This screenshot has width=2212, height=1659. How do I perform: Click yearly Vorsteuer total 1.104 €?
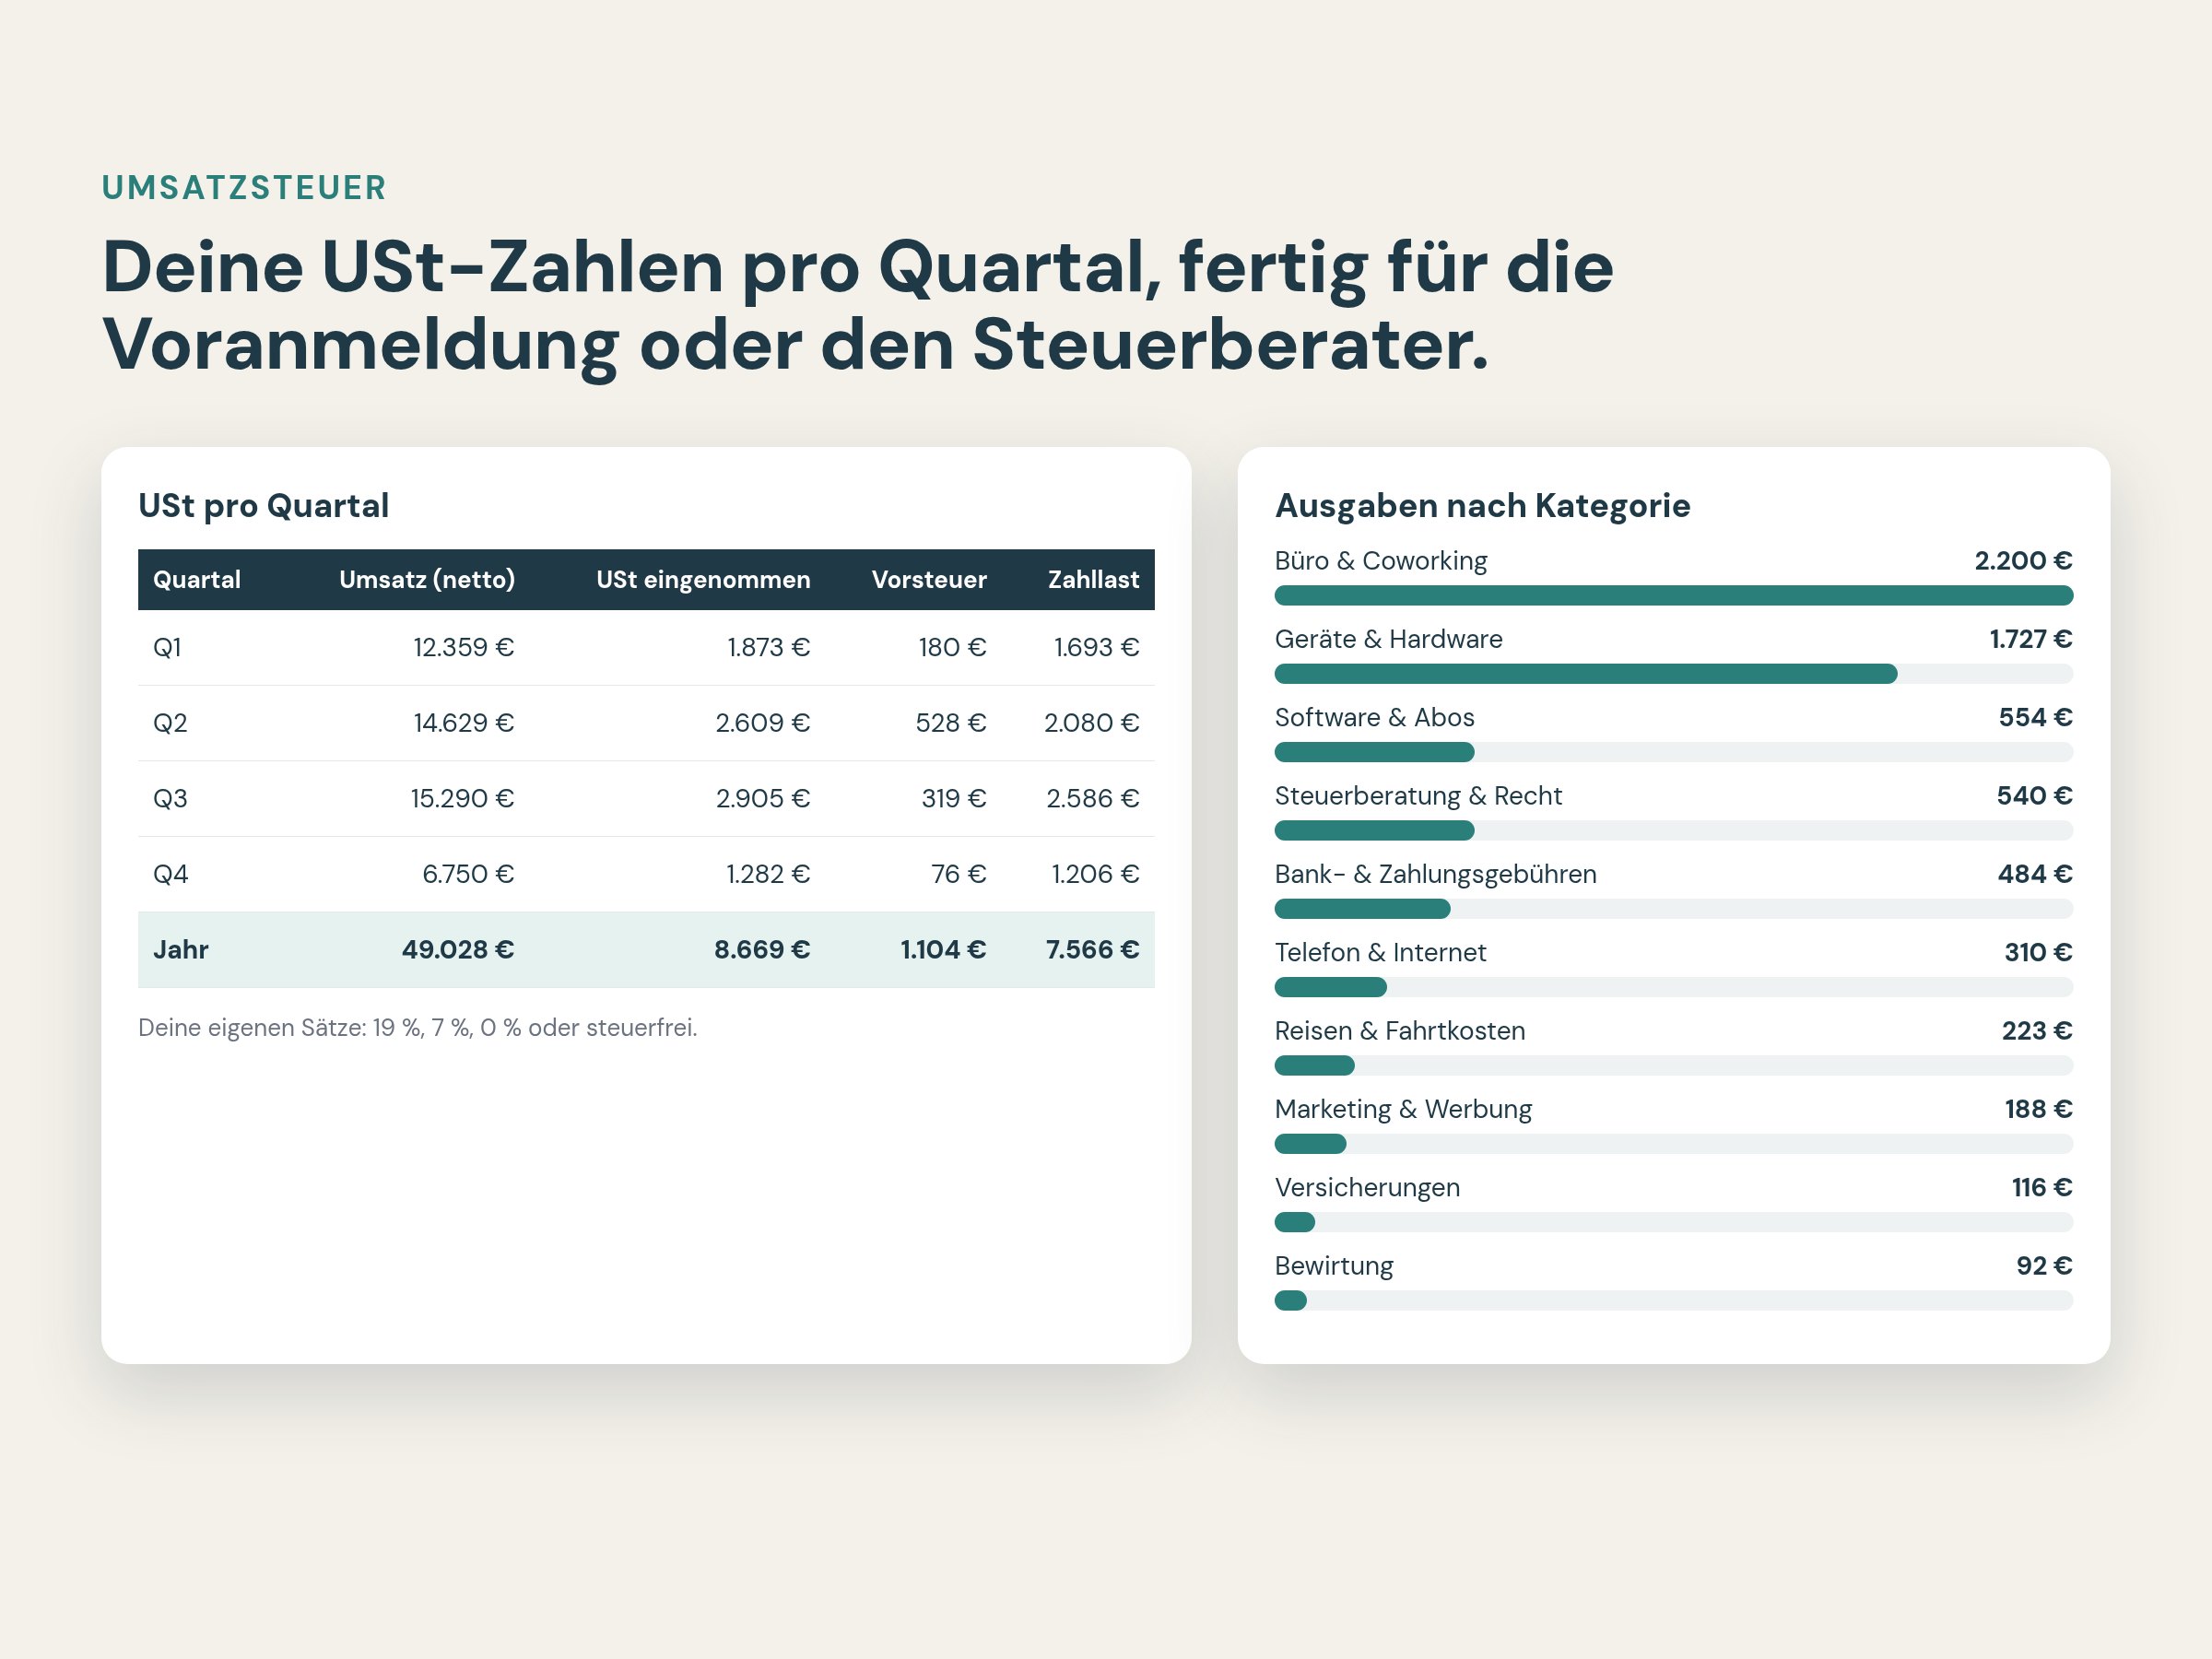tap(943, 950)
